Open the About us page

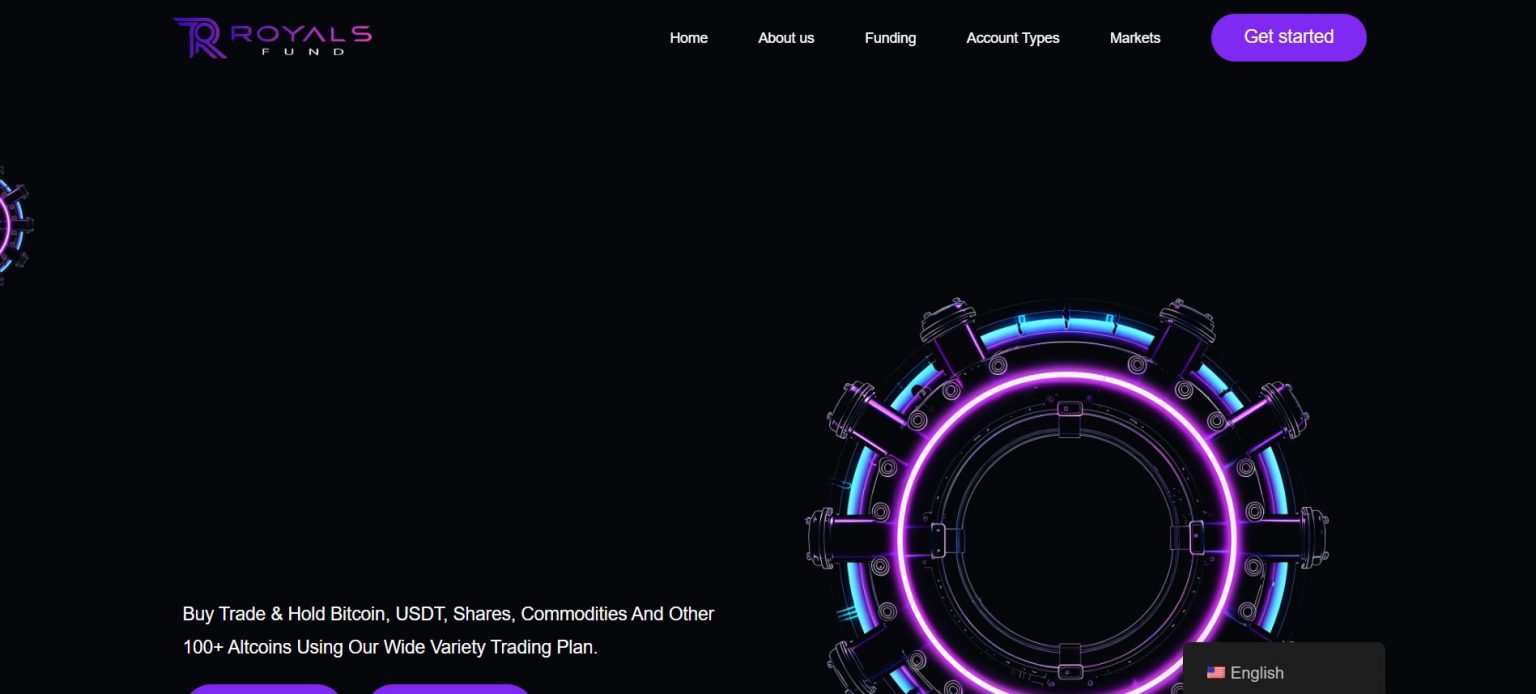pyautogui.click(x=786, y=38)
